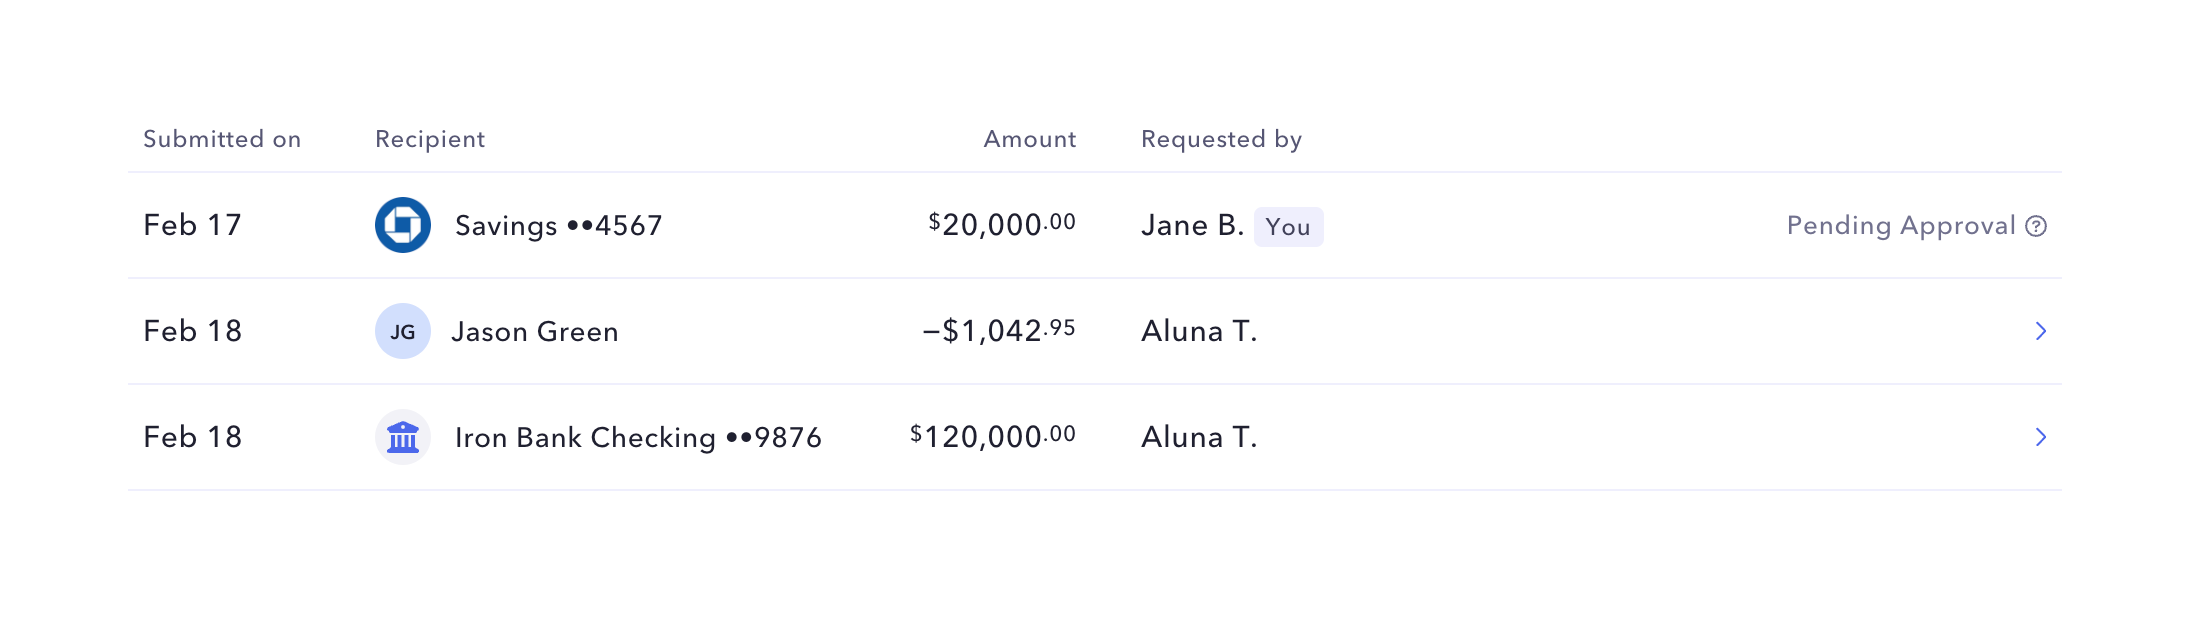This screenshot has width=2190, height=619.
Task: Expand the Iron Bank Checking row chevron
Action: [x=2041, y=437]
